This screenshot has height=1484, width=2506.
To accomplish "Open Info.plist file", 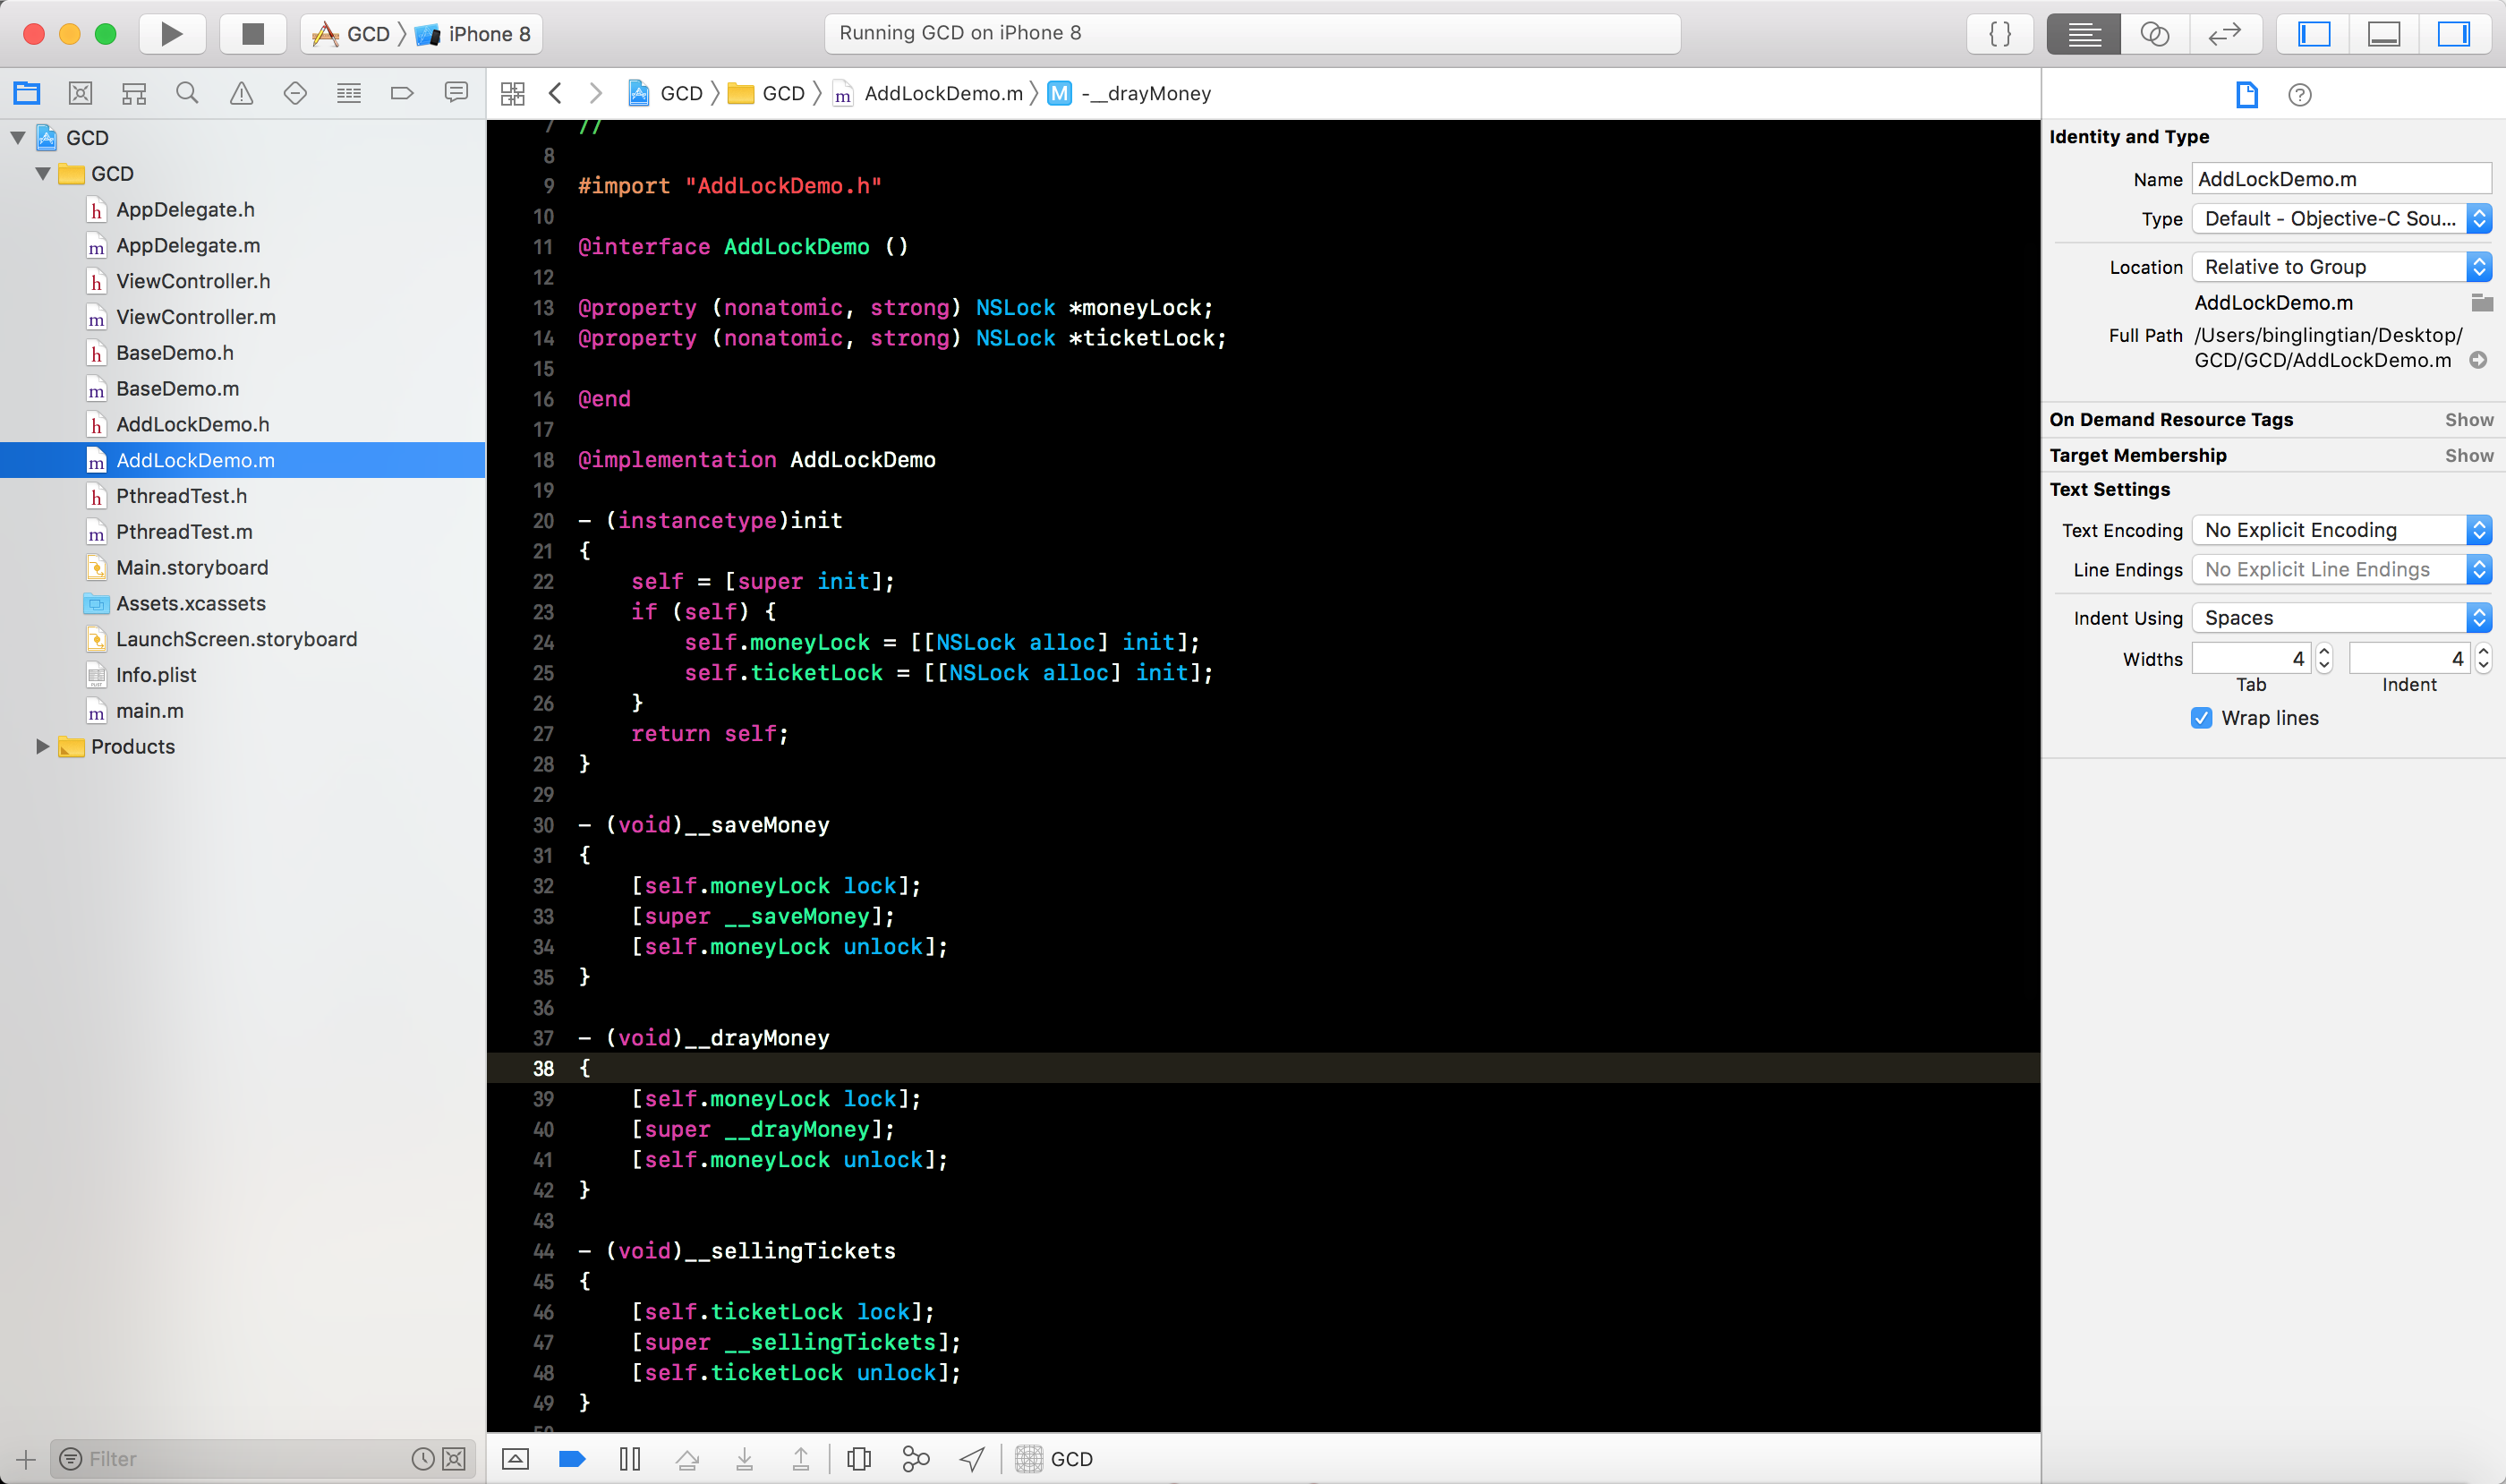I will point(156,675).
